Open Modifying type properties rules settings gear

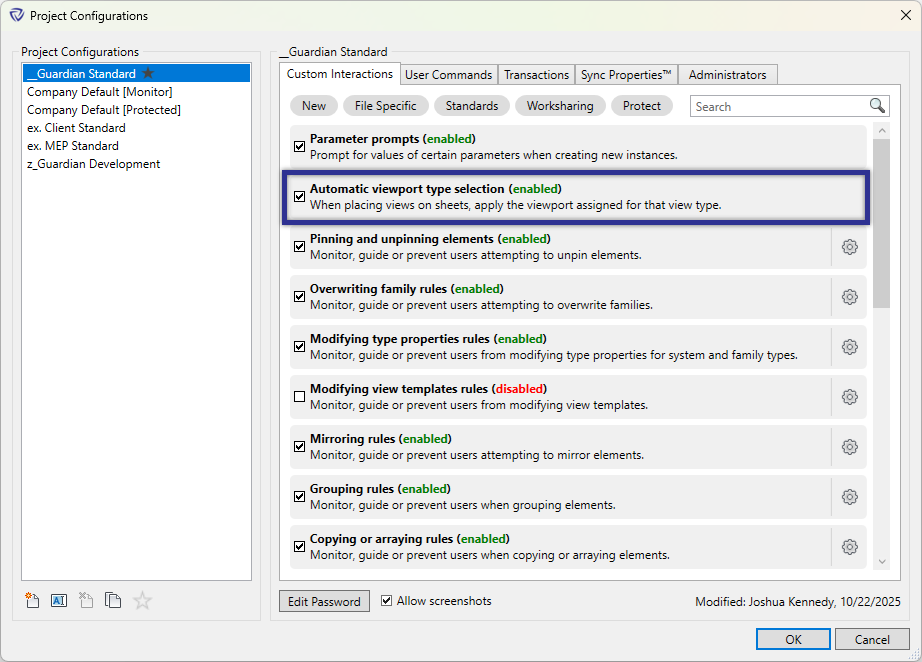point(849,346)
